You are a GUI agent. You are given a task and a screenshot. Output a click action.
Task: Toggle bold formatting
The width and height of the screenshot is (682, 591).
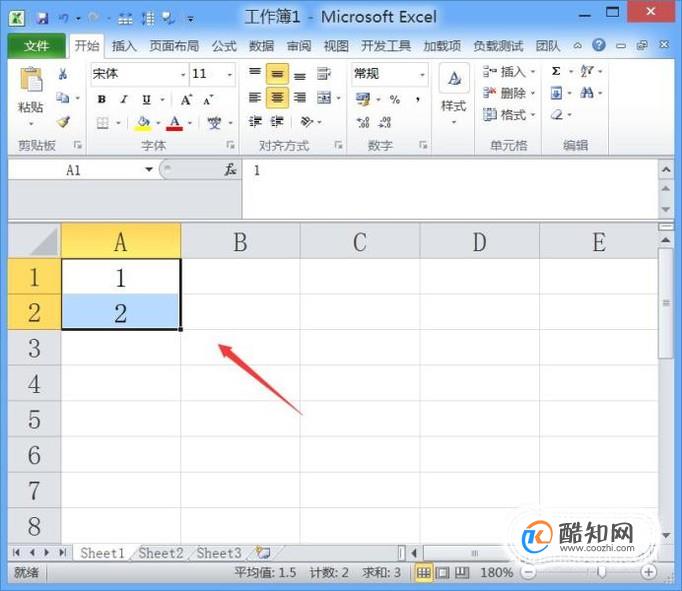tap(101, 100)
